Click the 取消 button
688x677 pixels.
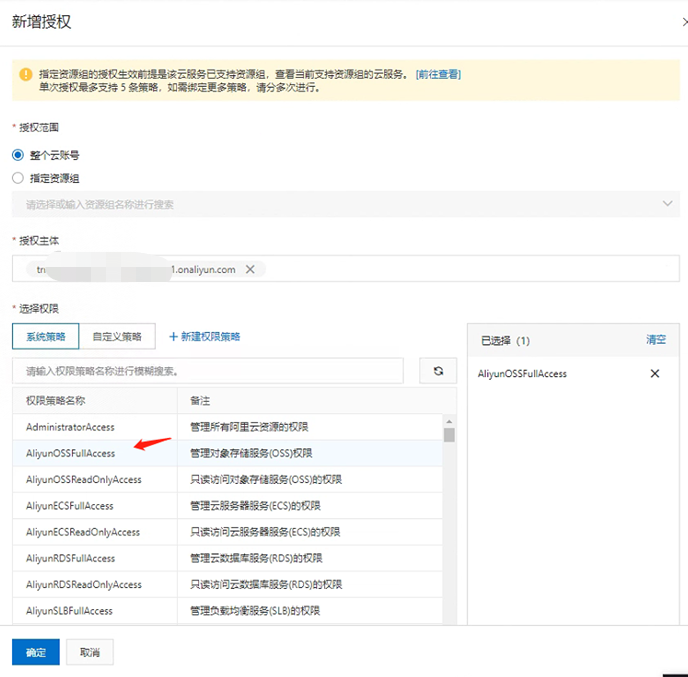pos(90,652)
